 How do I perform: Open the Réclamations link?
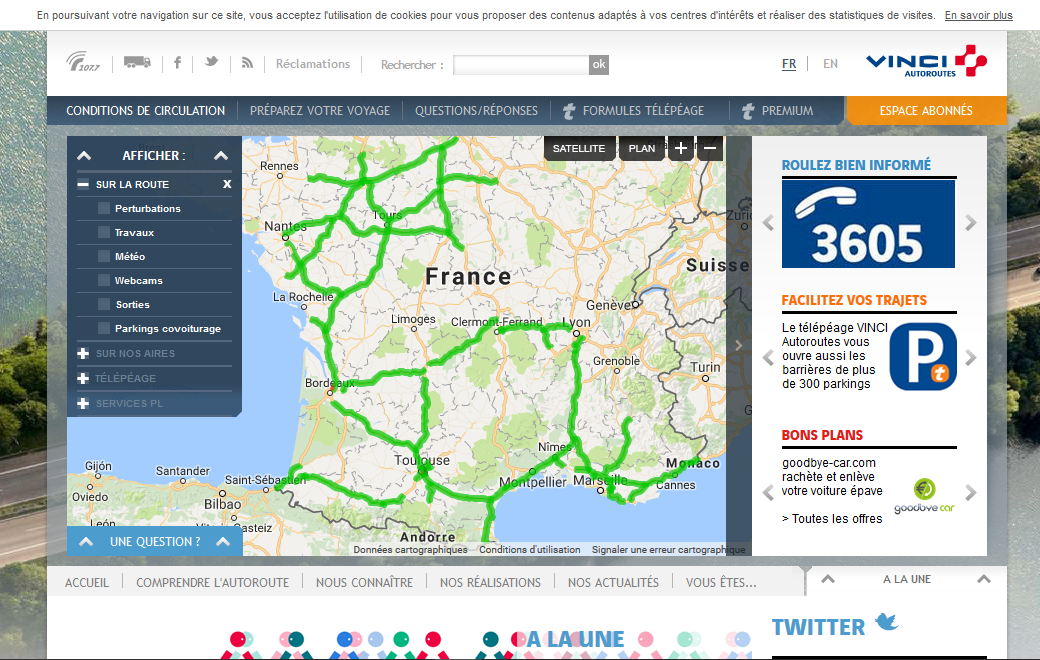pyautogui.click(x=312, y=64)
